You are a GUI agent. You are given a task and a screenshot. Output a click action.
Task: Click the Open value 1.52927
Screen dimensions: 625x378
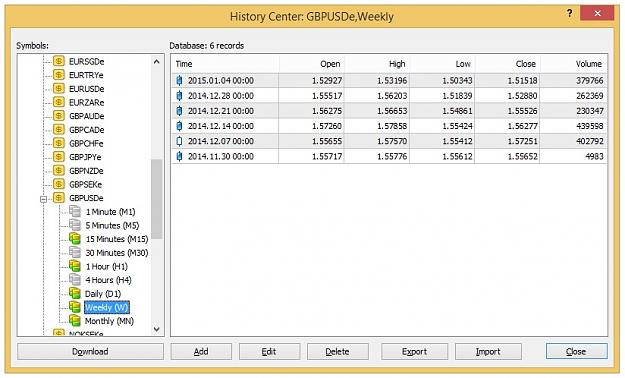[x=327, y=81]
